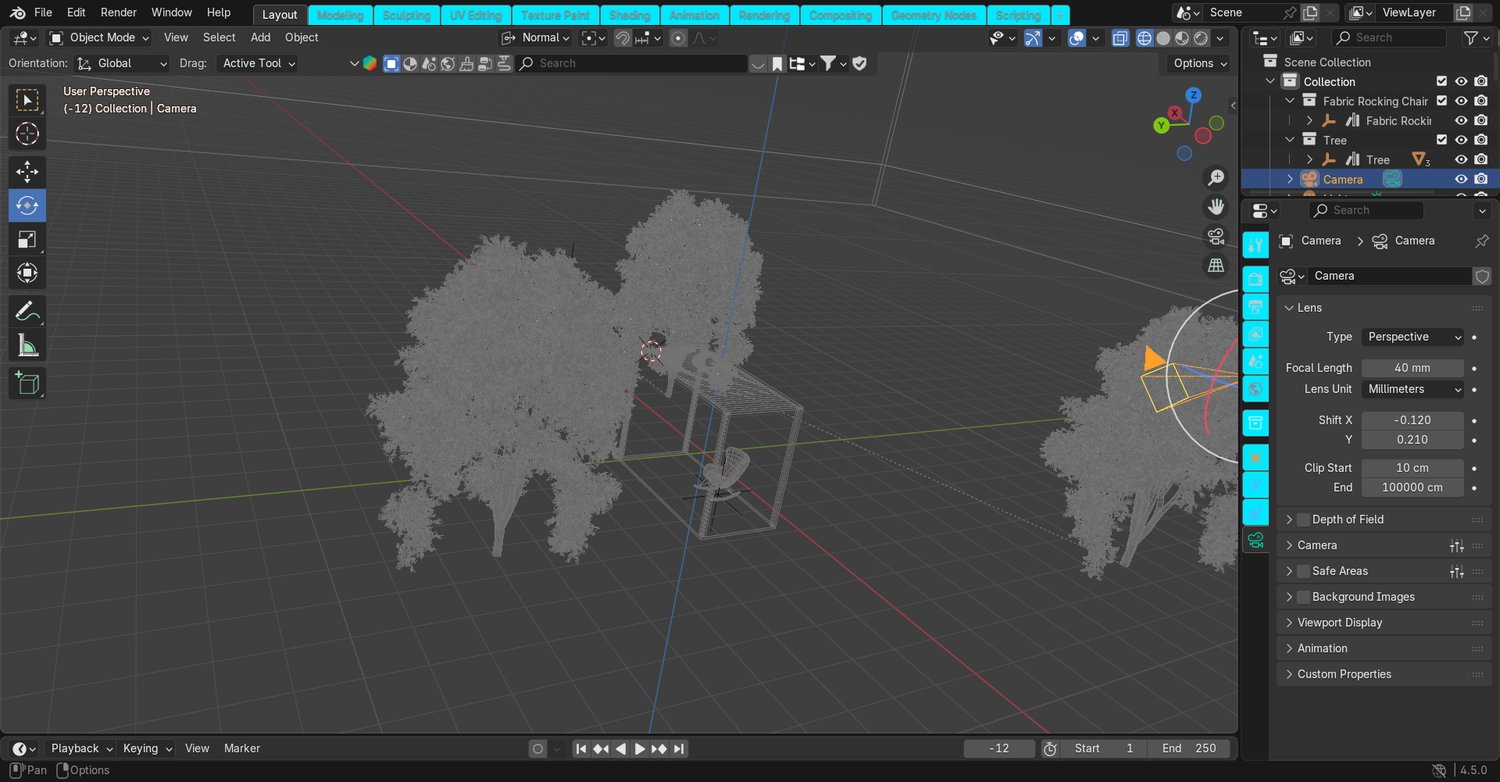Choose the Measure tool
The image size is (1500, 782).
pos(27,346)
